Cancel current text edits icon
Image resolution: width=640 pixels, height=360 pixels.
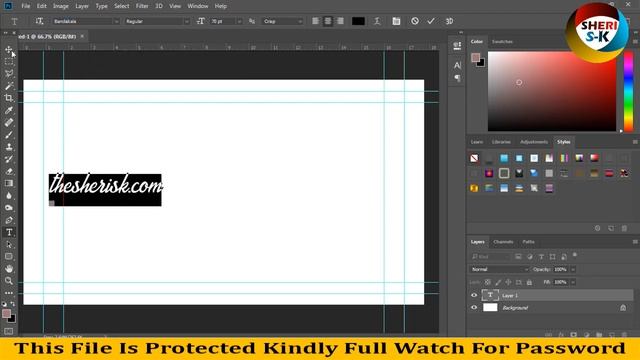pos(415,21)
